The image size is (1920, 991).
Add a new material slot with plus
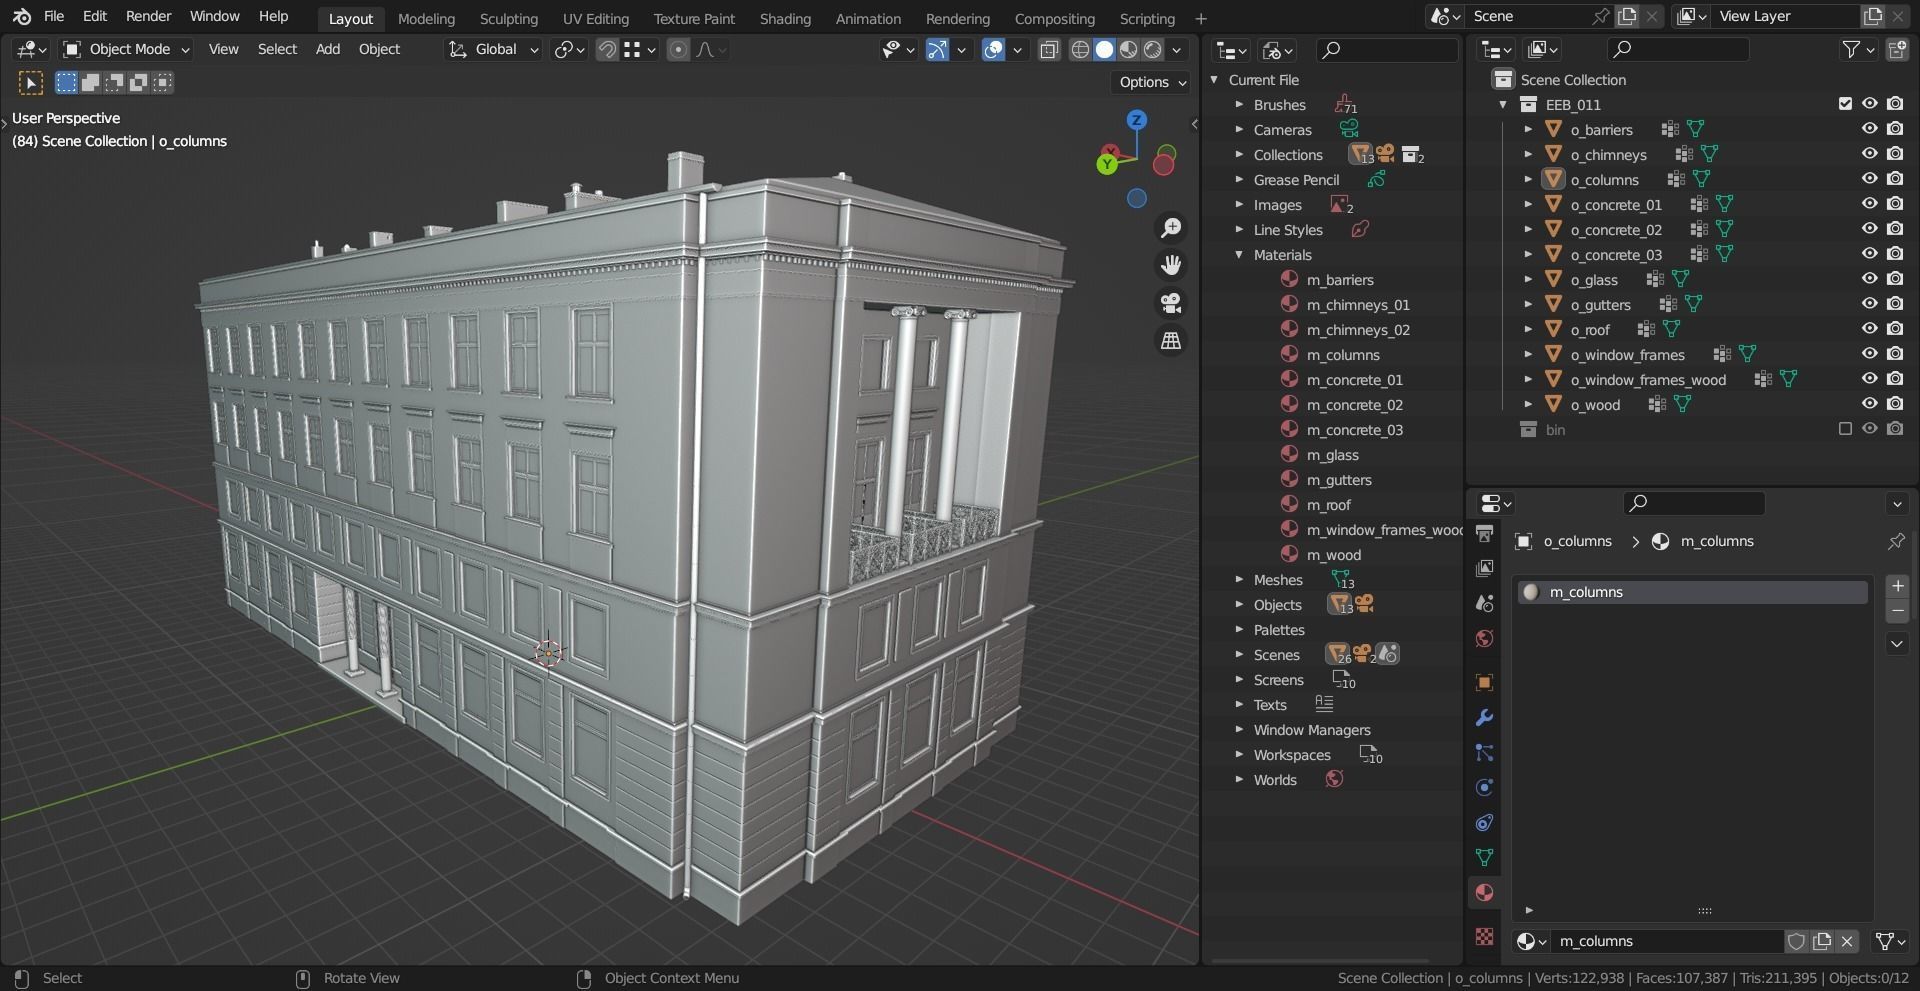point(1897,586)
